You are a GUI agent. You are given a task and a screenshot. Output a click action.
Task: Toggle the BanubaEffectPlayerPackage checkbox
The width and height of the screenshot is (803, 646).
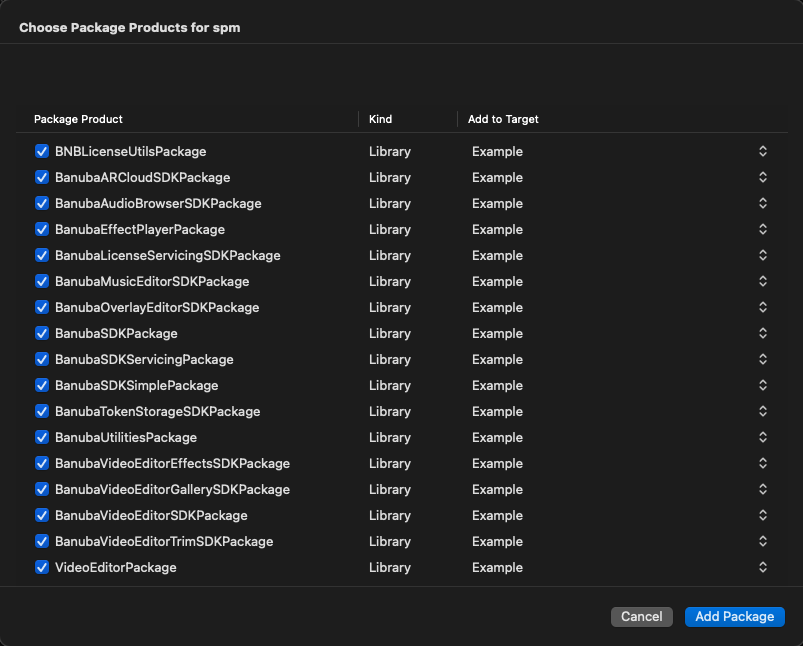[42, 229]
